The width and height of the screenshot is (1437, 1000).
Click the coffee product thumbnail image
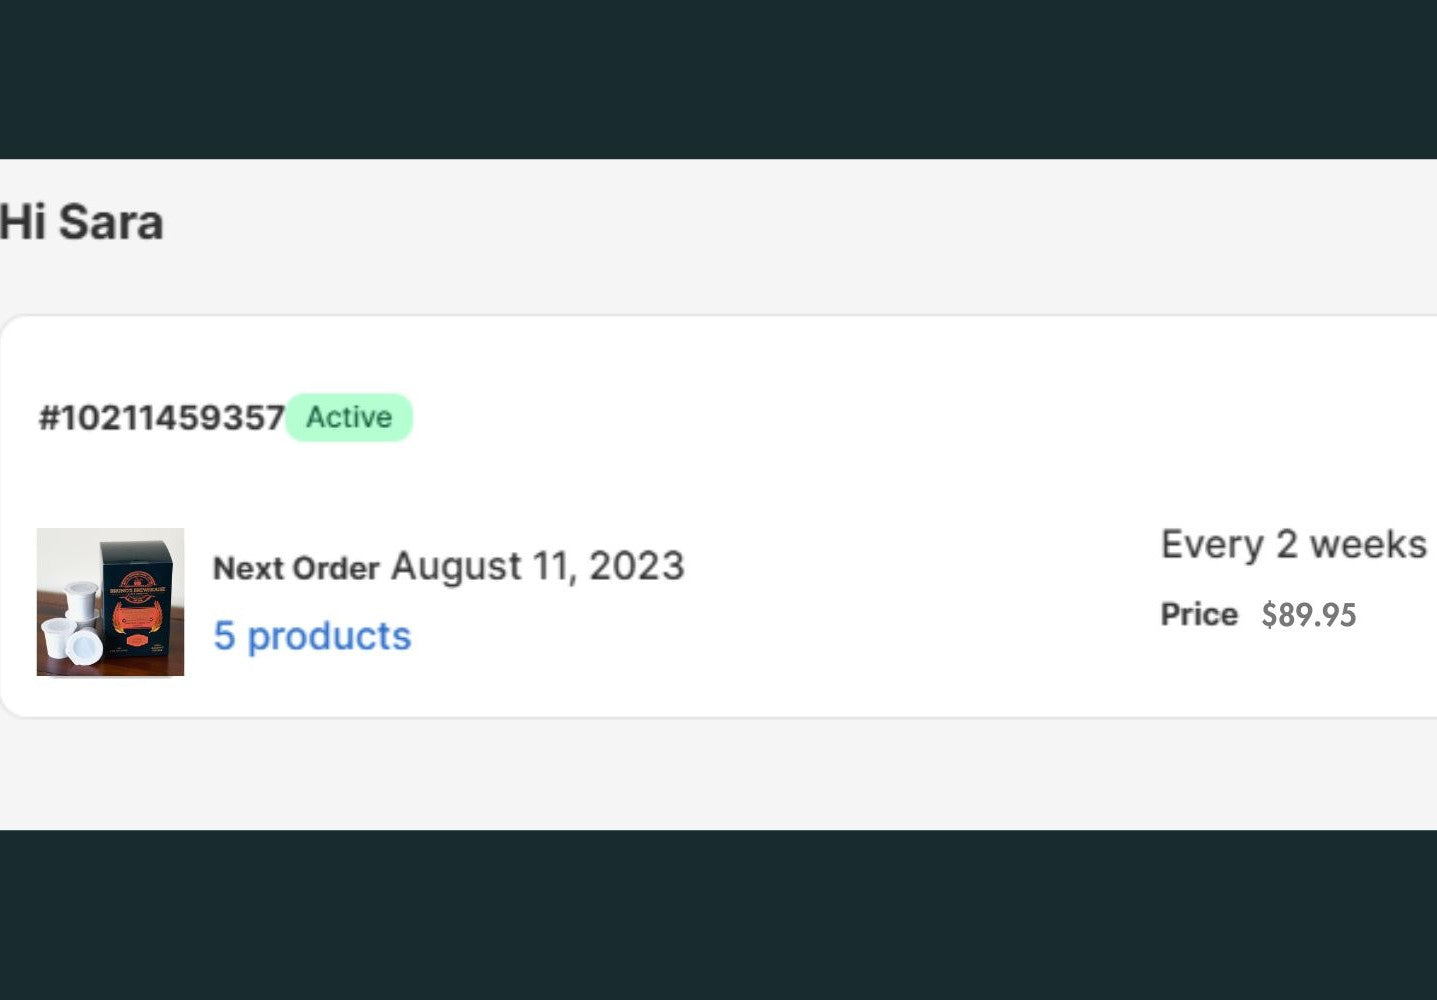point(110,602)
